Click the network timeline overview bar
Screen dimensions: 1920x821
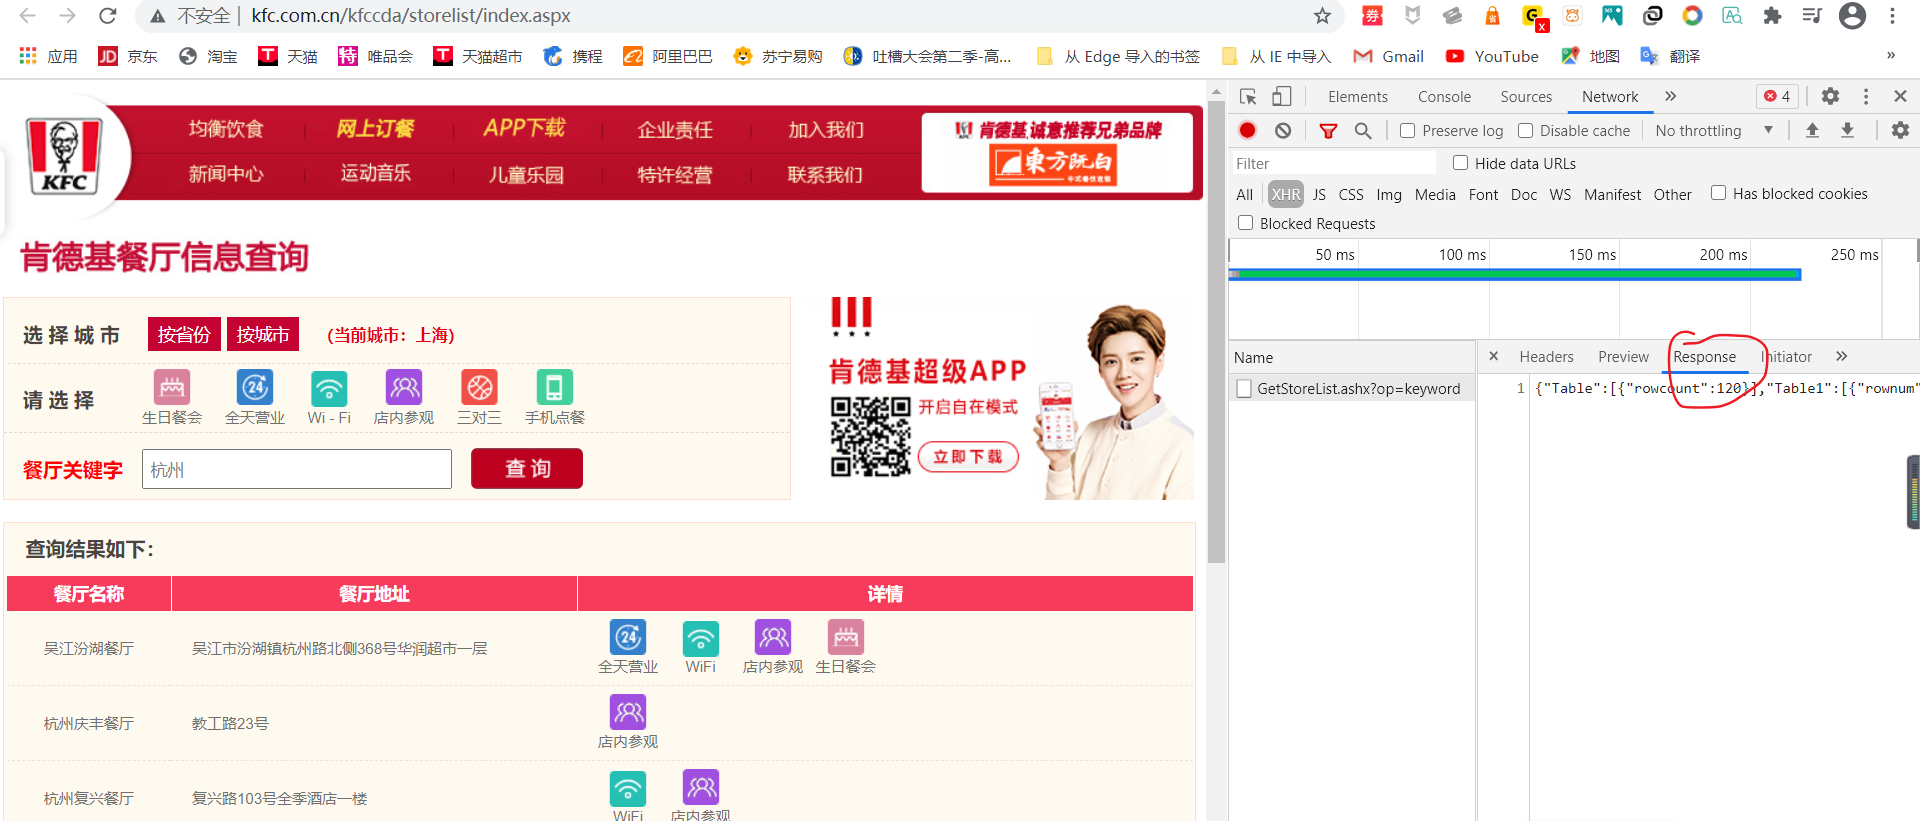tap(1515, 274)
